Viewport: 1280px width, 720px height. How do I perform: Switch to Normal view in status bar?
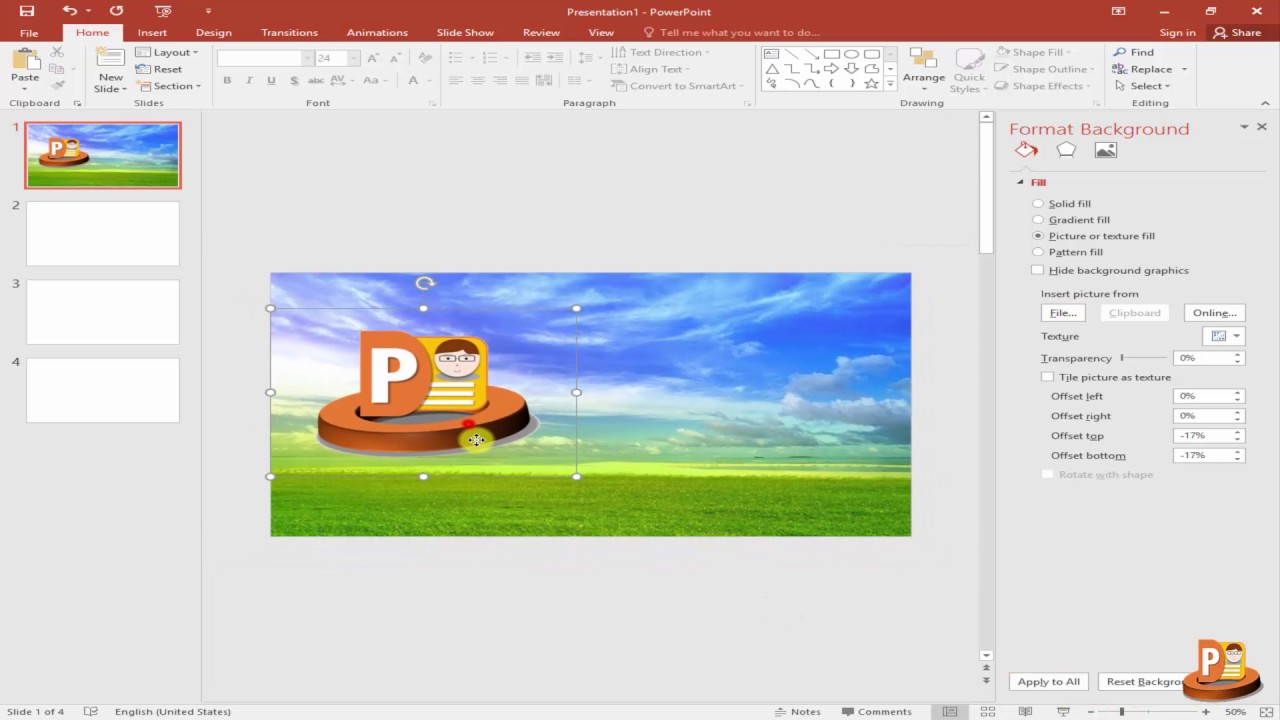[950, 712]
